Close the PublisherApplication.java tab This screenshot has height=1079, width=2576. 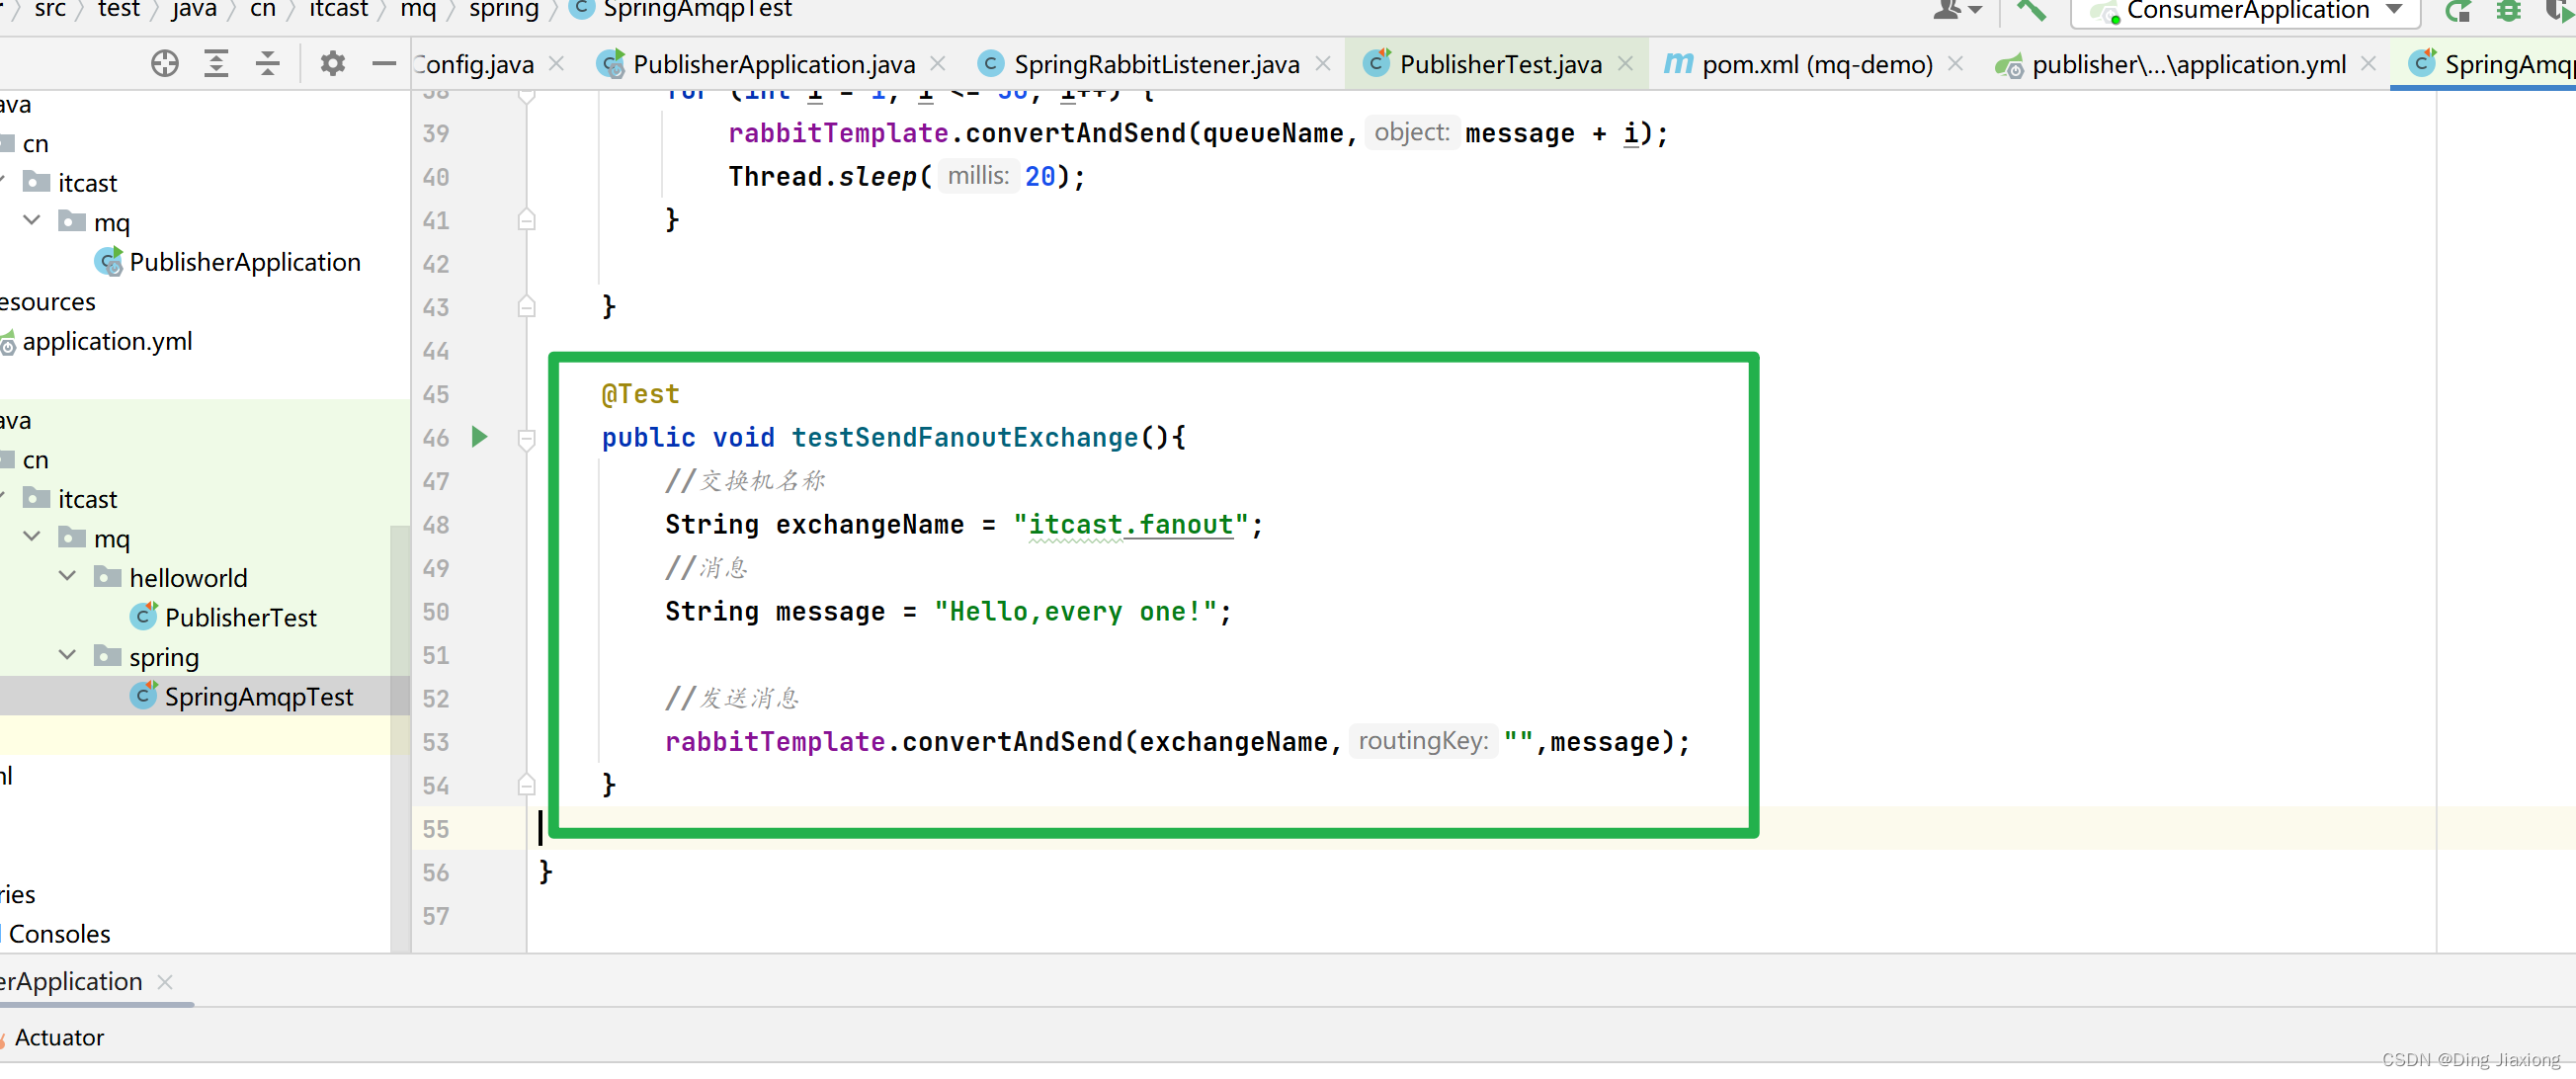click(938, 64)
